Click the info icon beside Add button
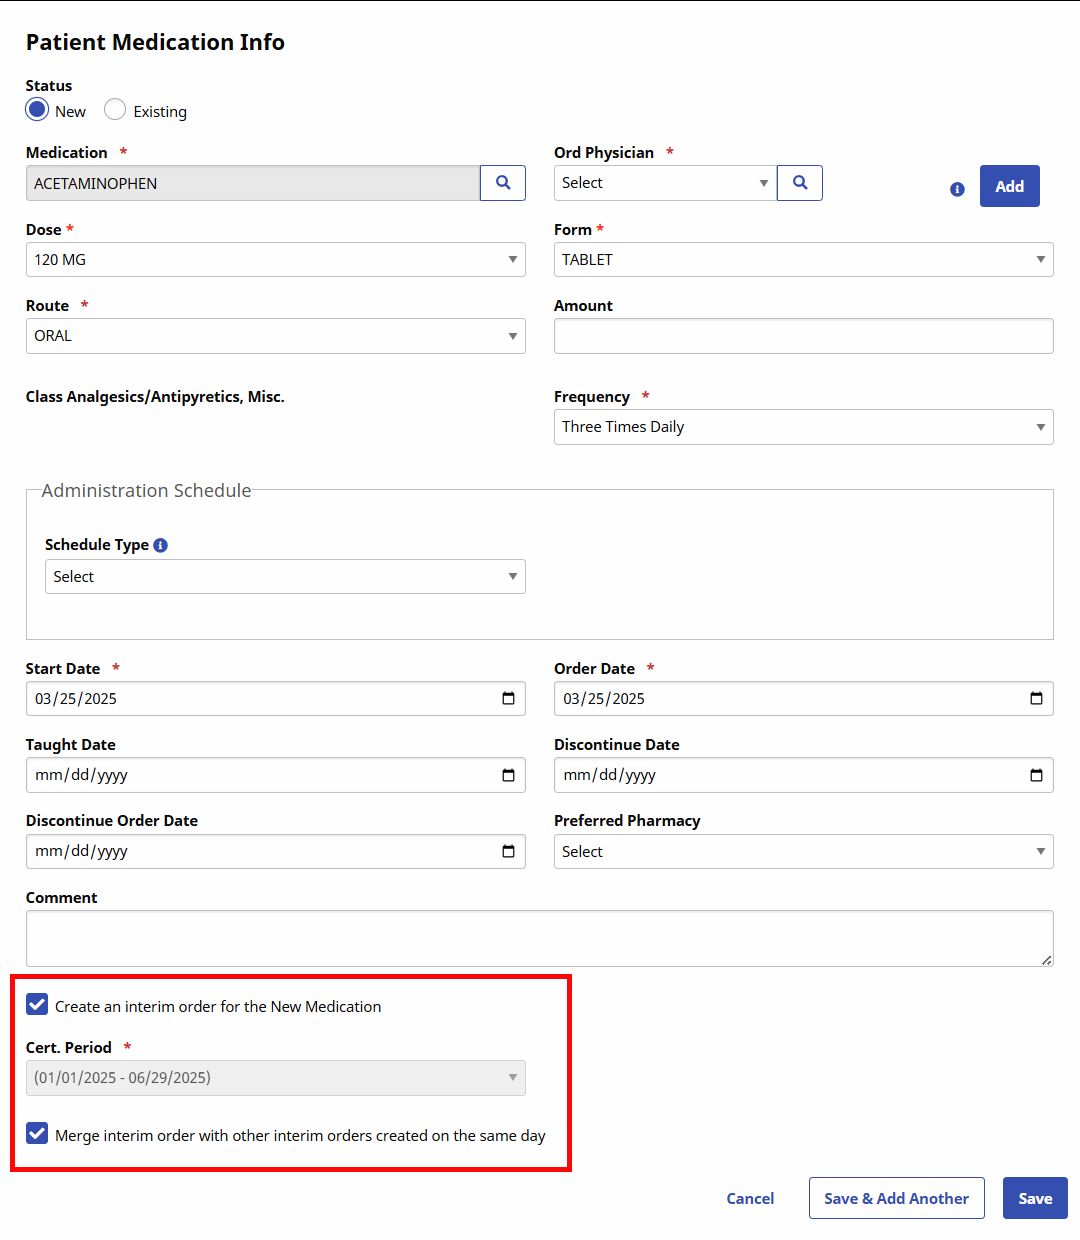 [957, 189]
